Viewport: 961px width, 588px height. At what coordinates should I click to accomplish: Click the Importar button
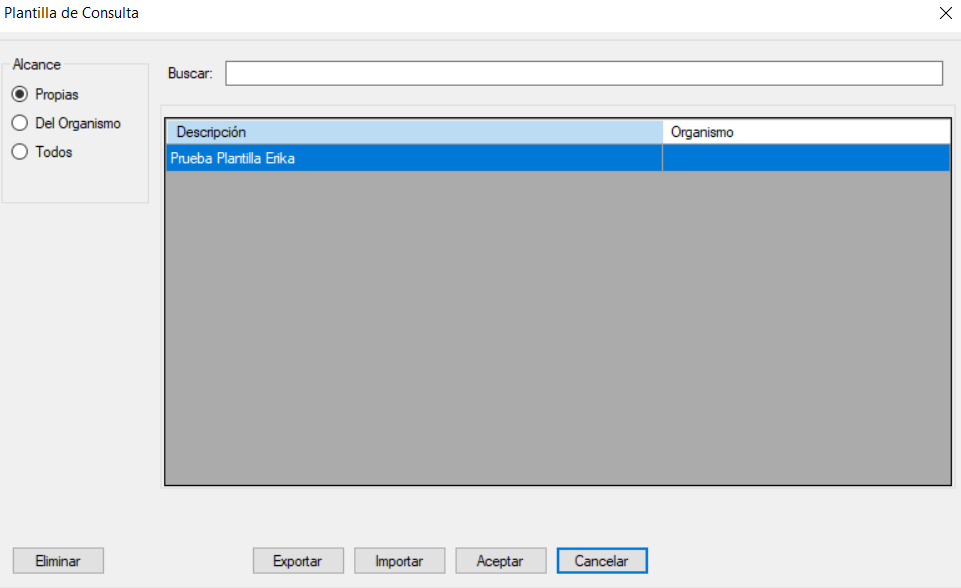[399, 561]
